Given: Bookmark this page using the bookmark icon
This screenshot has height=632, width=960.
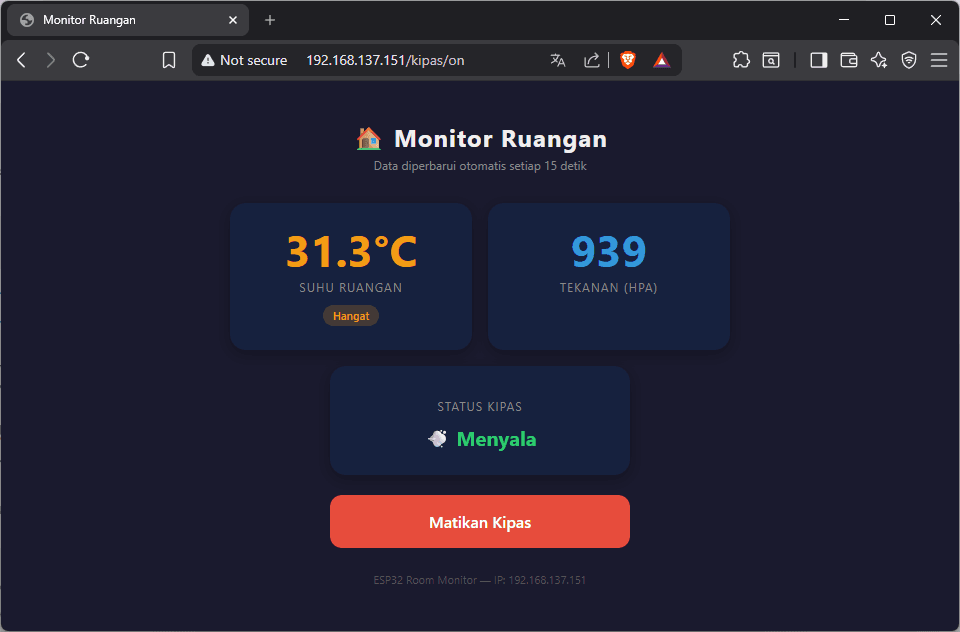Looking at the screenshot, I should (169, 60).
